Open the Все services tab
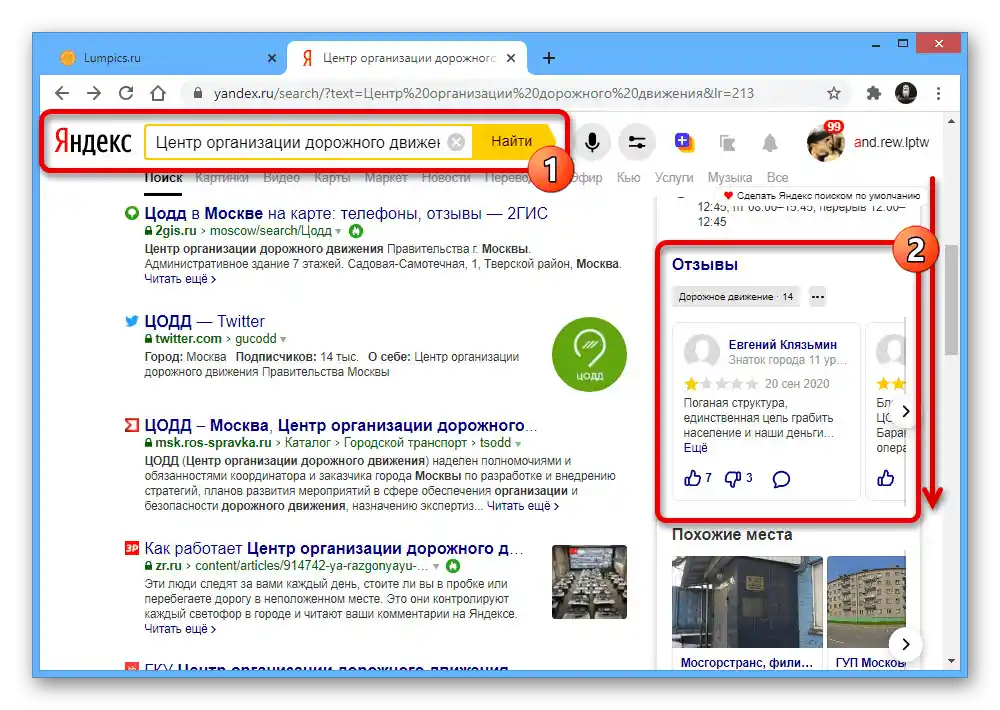1000x710 pixels. 777,178
